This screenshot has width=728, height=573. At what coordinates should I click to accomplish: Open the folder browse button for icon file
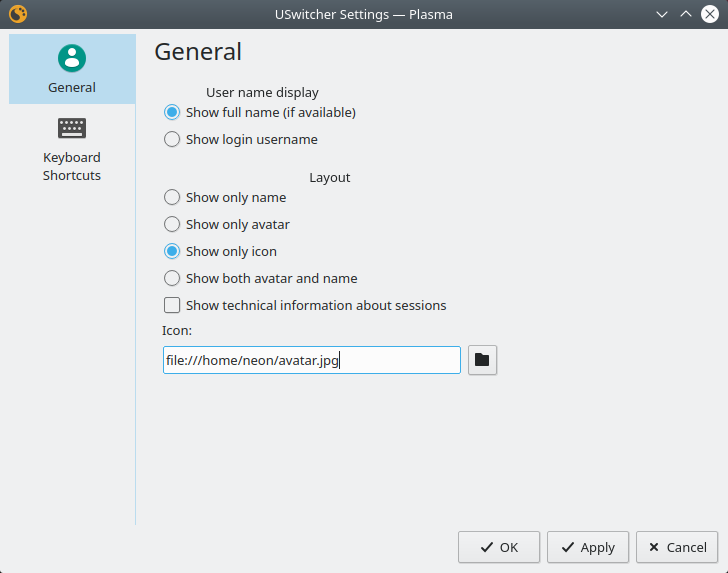tap(482, 360)
